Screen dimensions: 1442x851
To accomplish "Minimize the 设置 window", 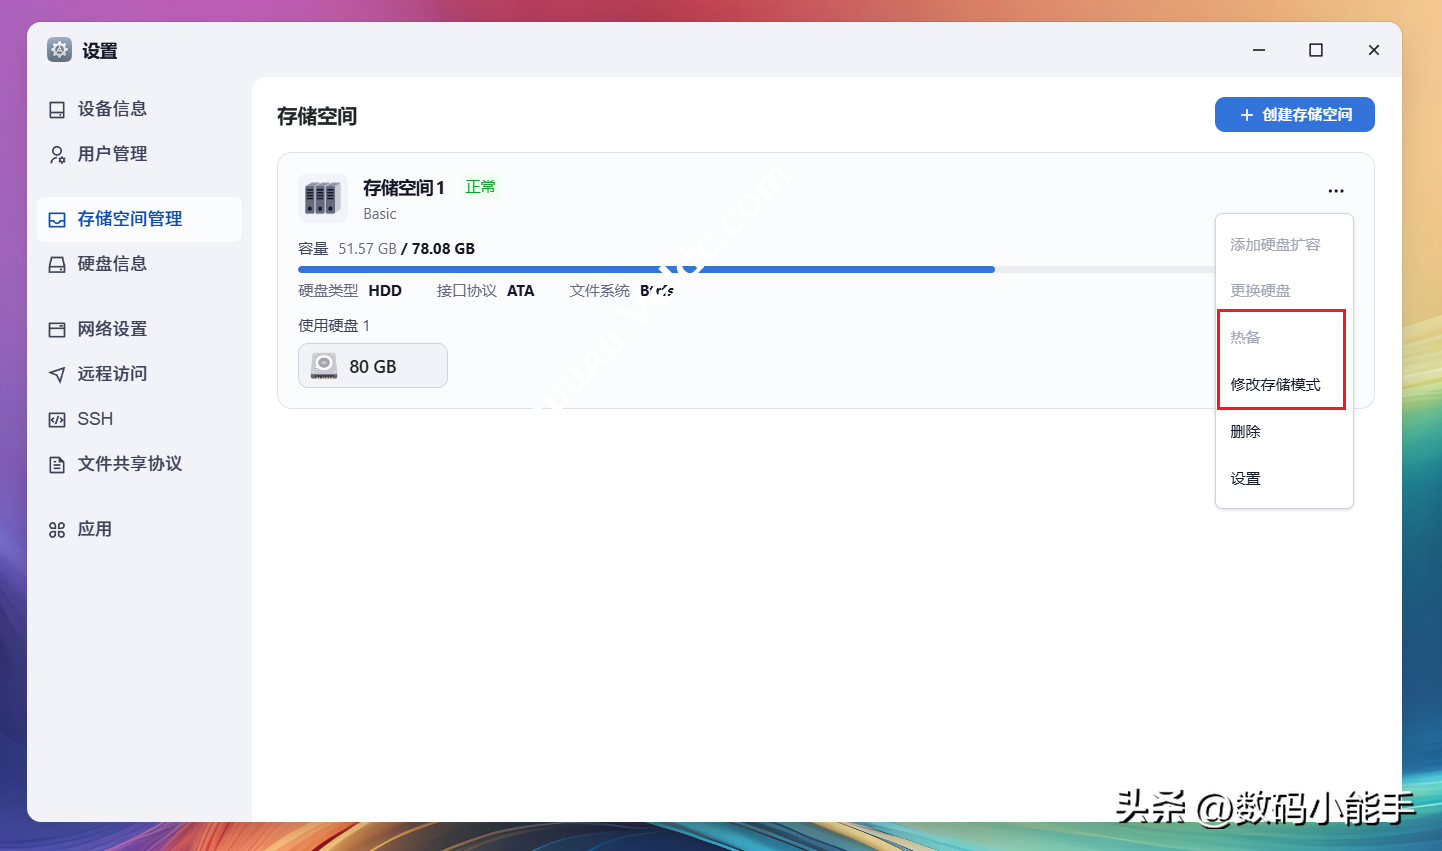I will coord(1259,50).
